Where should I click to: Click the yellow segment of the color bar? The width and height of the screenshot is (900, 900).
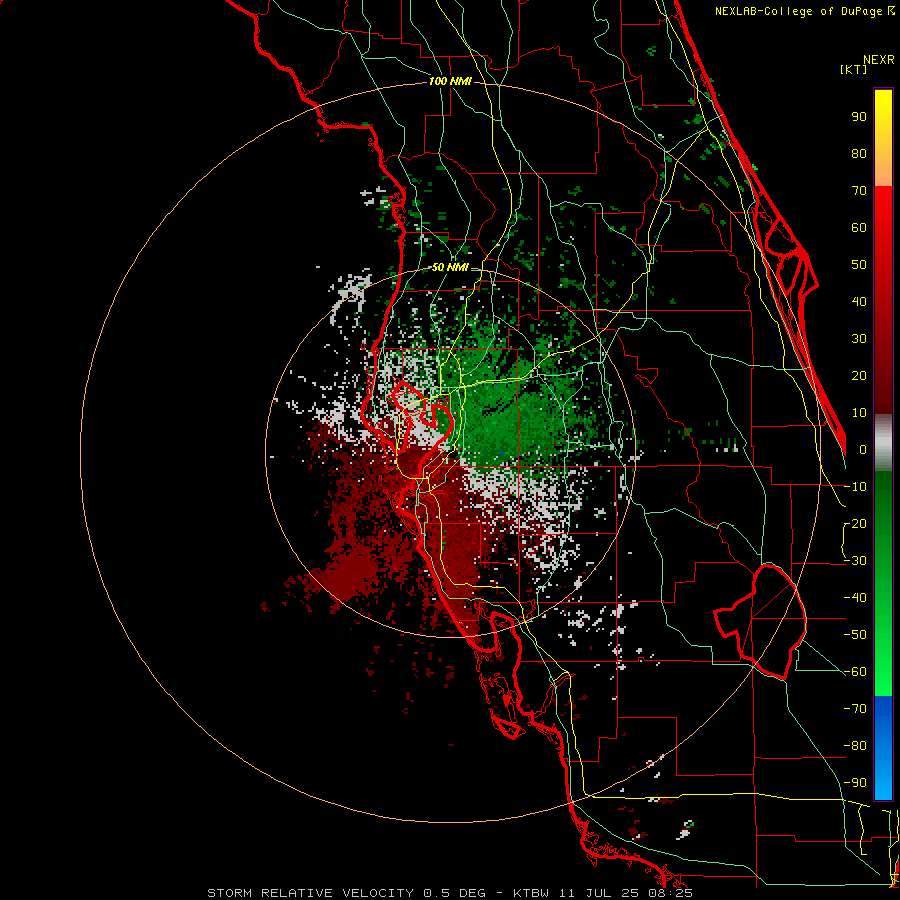click(x=883, y=137)
